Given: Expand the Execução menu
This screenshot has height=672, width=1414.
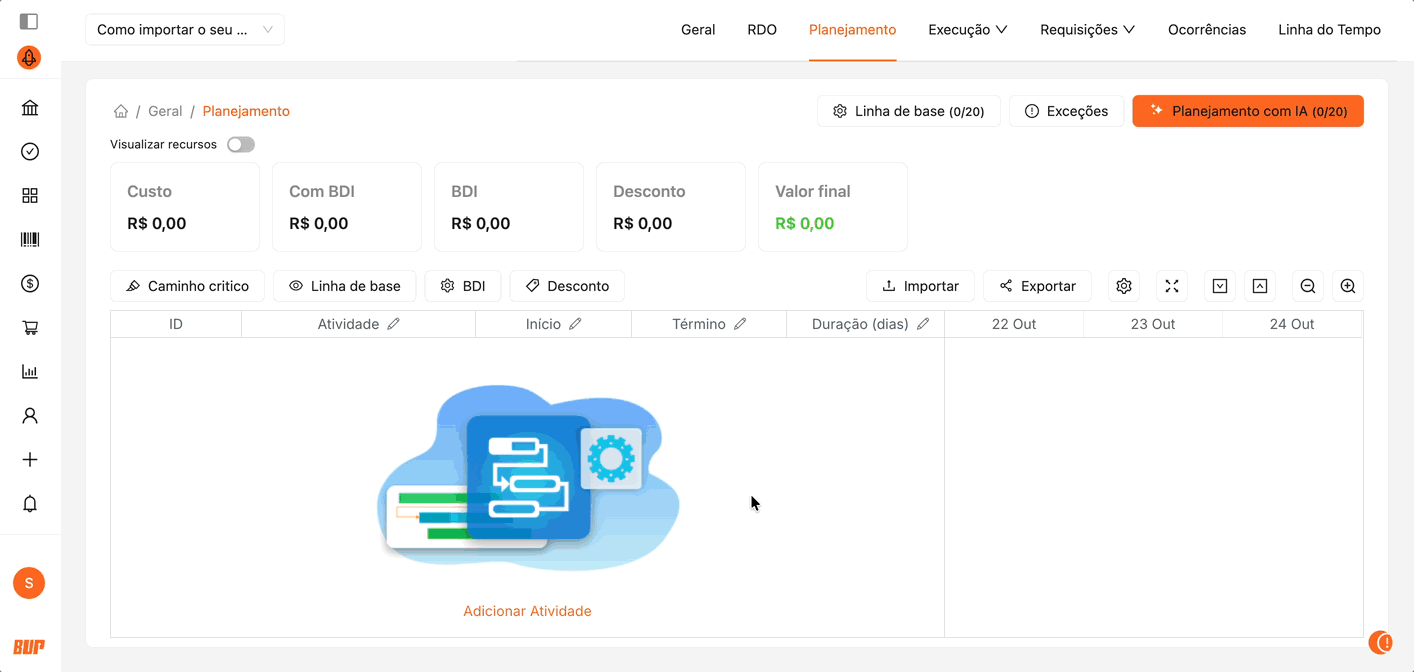Looking at the screenshot, I should coord(967,30).
